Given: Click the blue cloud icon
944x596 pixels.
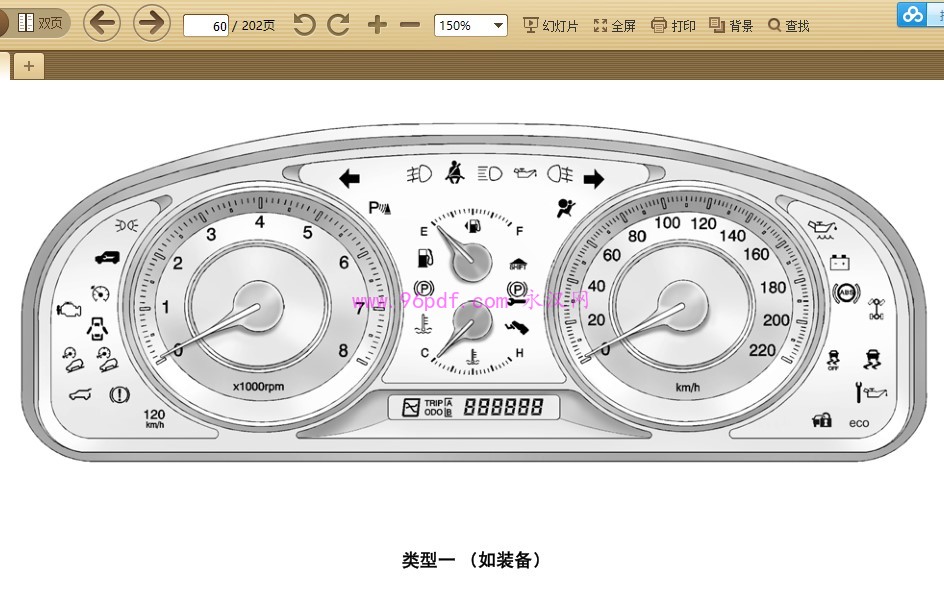Looking at the screenshot, I should point(912,14).
